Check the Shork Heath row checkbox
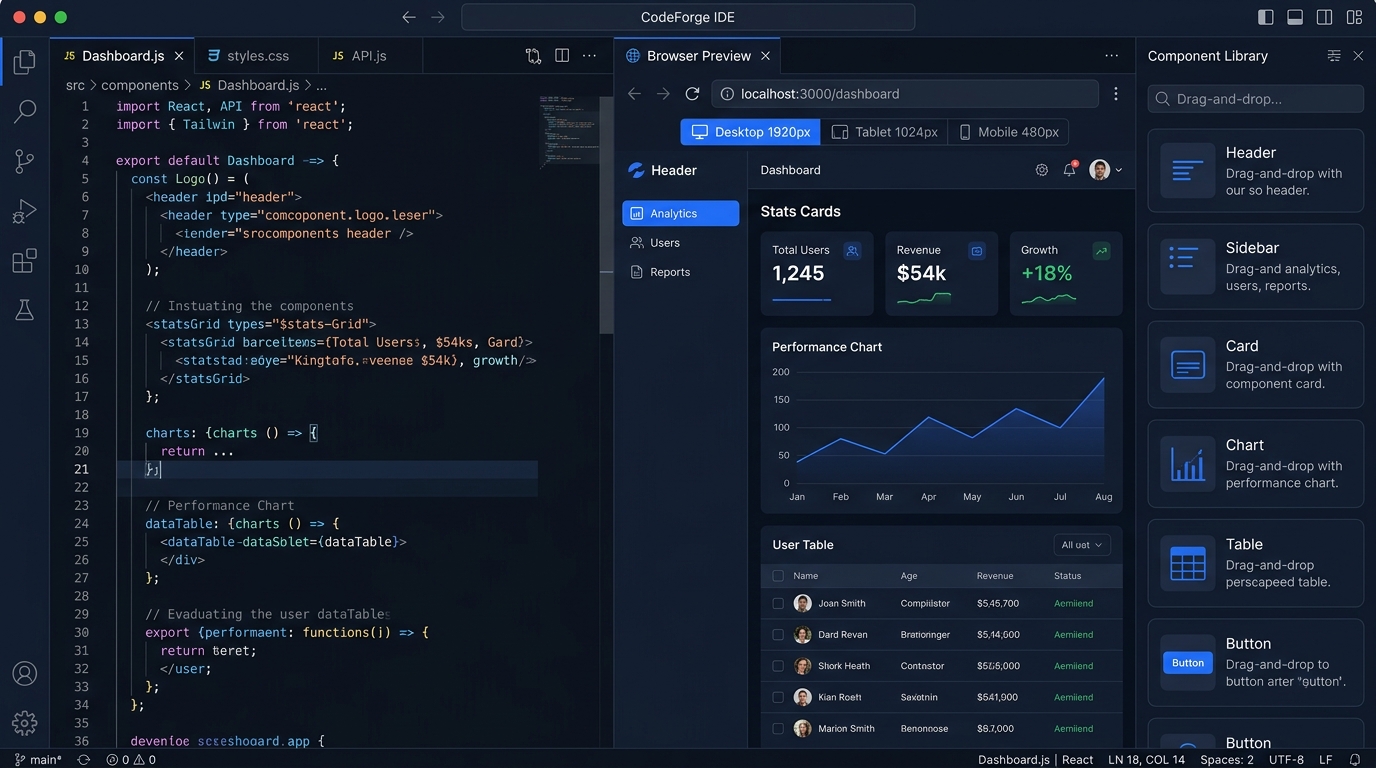This screenshot has width=1376, height=768. click(778, 666)
